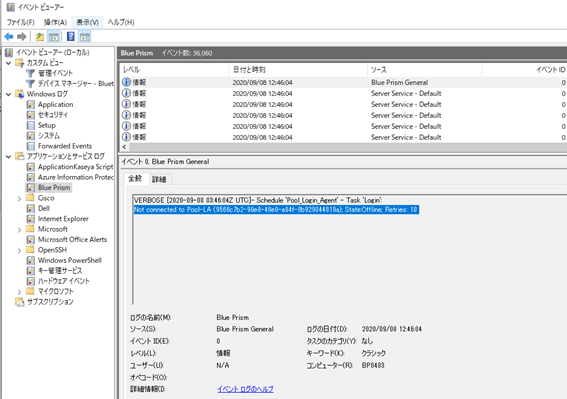
Task: Open the ヘルプ(H) menu
Action: point(121,22)
